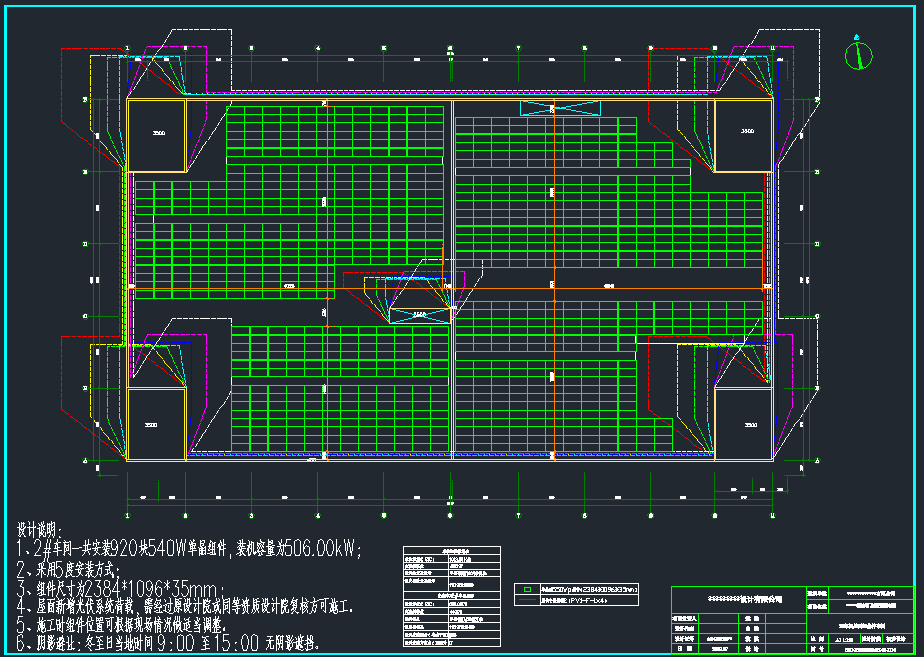Image resolution: width=924 pixels, height=657 pixels.
Task: Click the red cable line in legend
Action: 526,602
